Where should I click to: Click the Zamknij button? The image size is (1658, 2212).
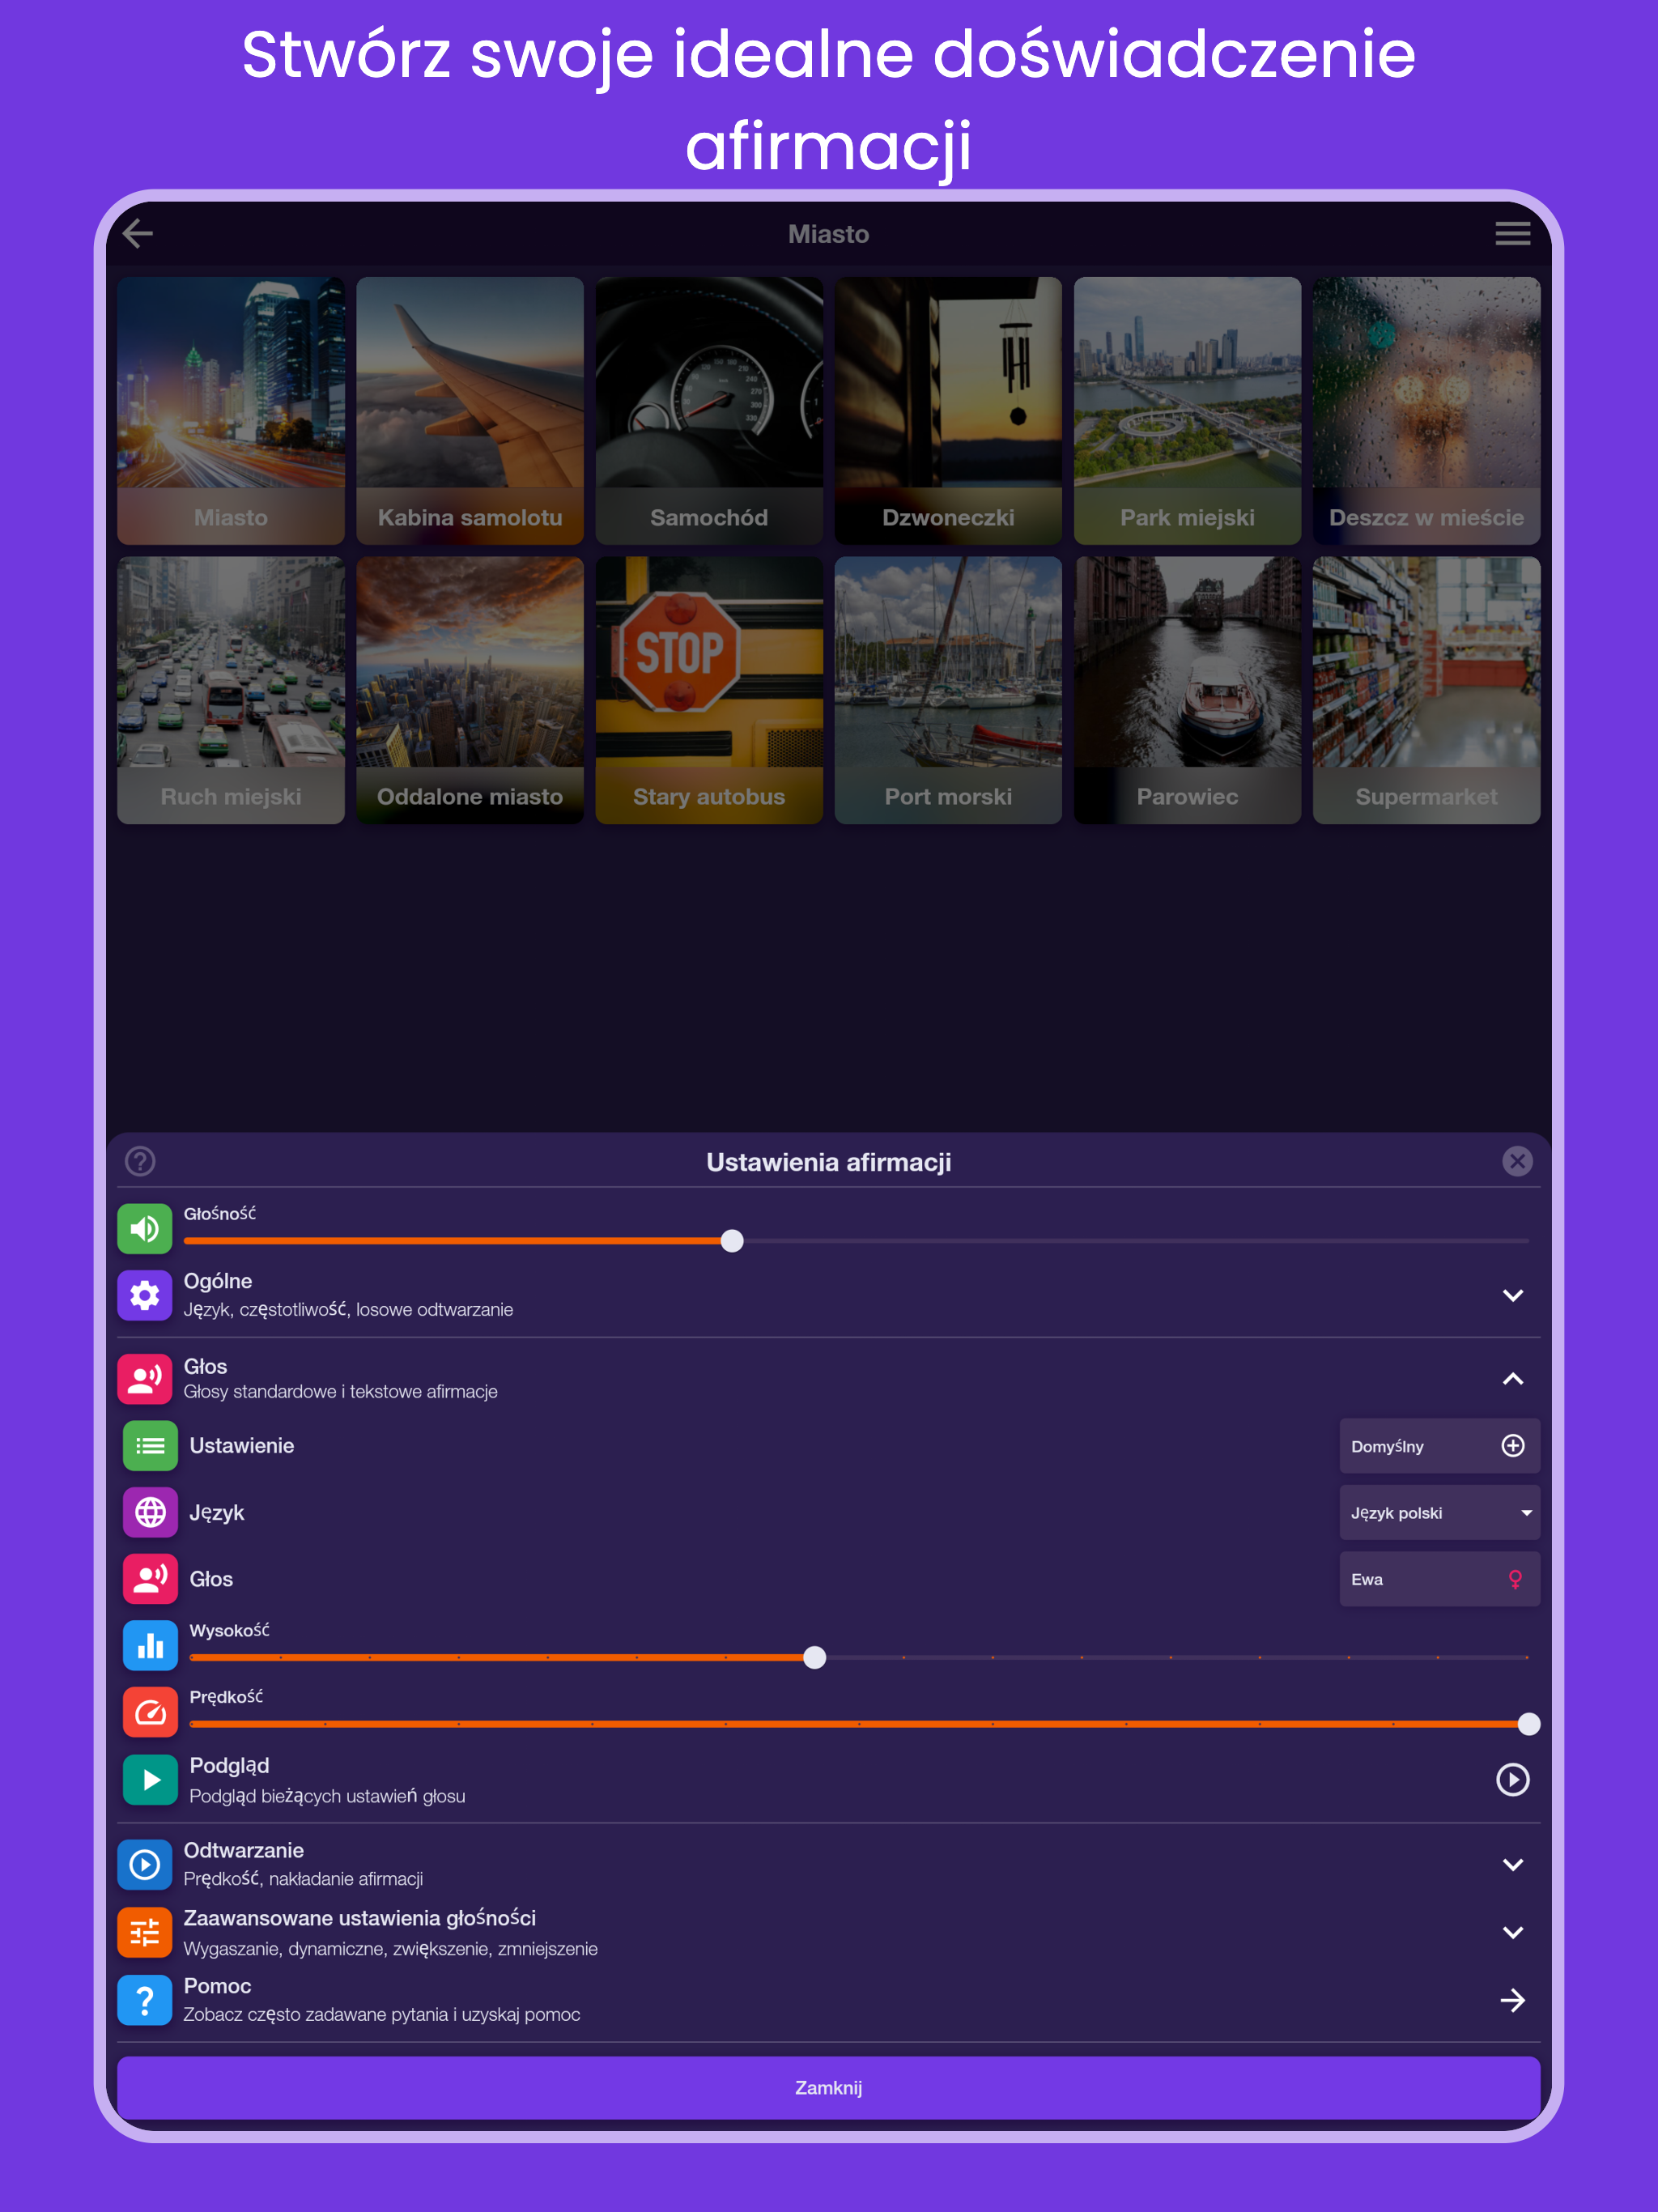(828, 2087)
